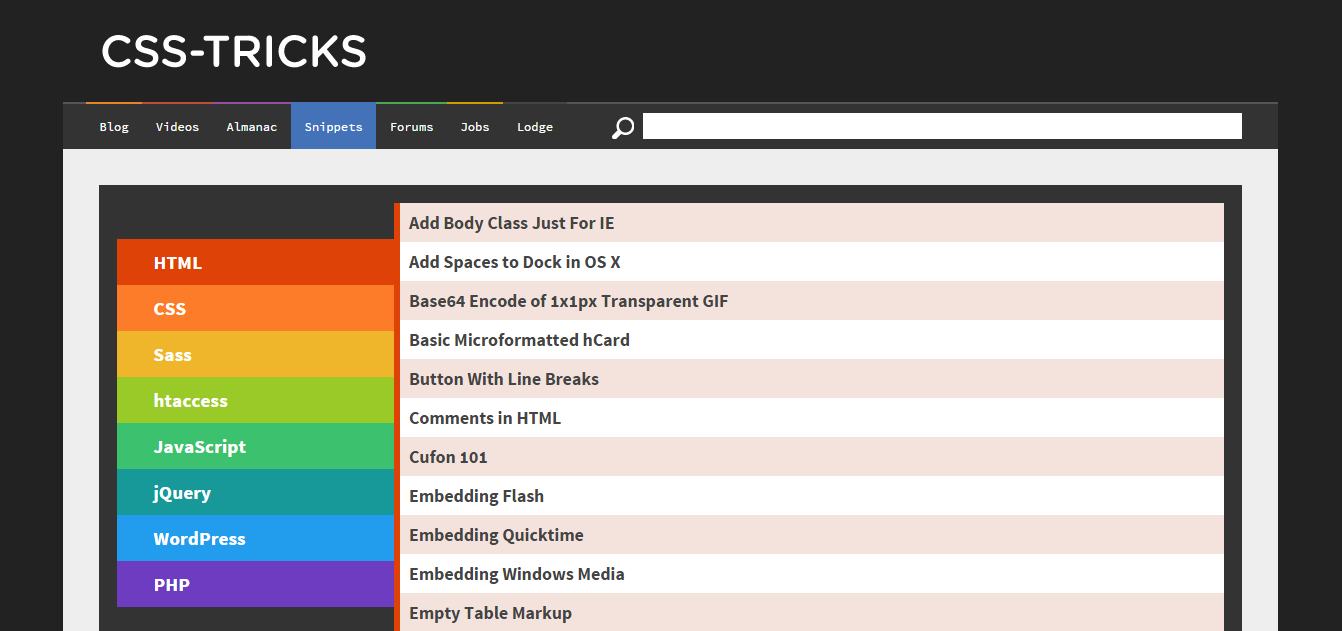Click the magnifying glass search icon
This screenshot has height=631, width=1342.
[x=623, y=128]
